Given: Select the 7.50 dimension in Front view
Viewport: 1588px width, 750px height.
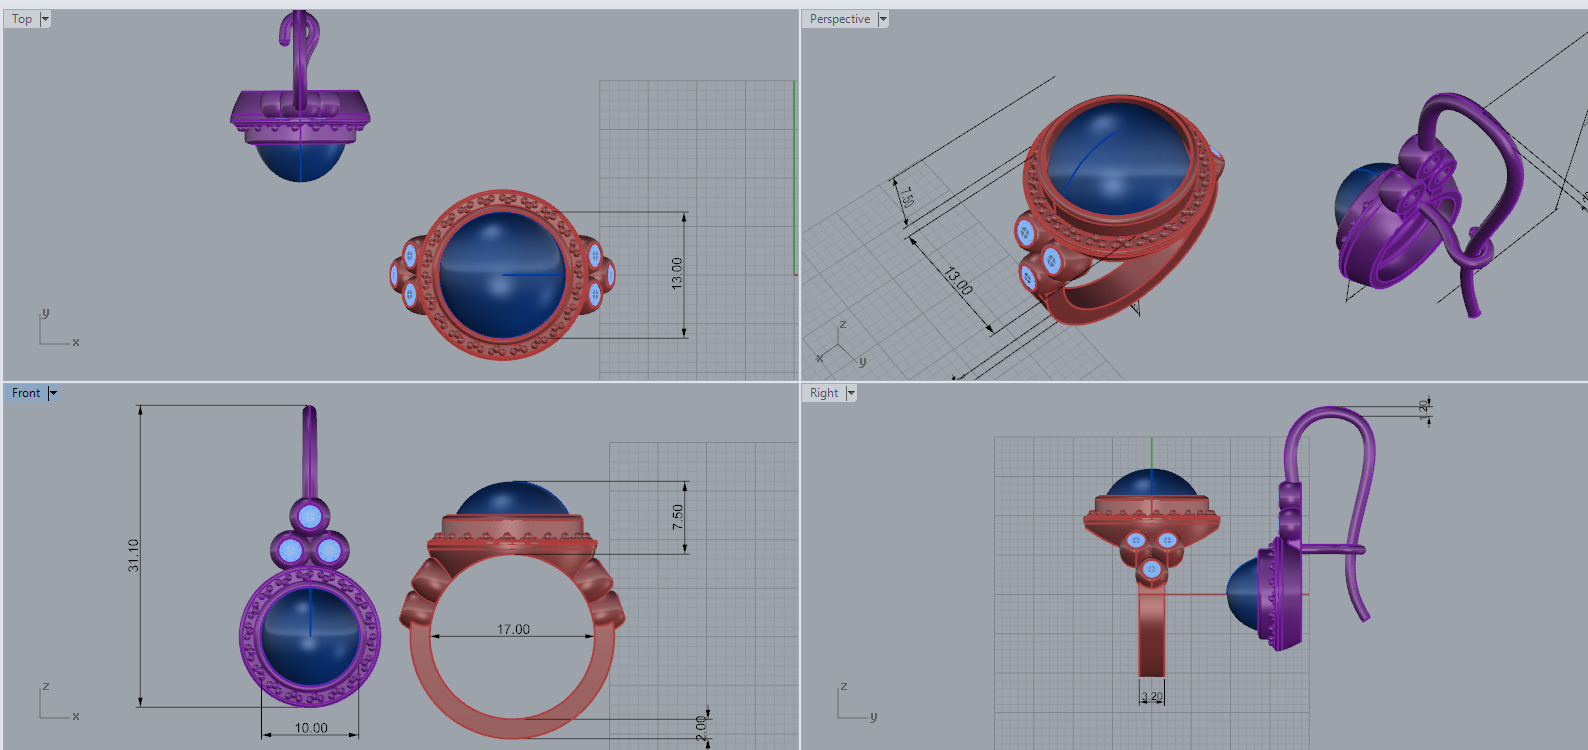Looking at the screenshot, I should (678, 517).
